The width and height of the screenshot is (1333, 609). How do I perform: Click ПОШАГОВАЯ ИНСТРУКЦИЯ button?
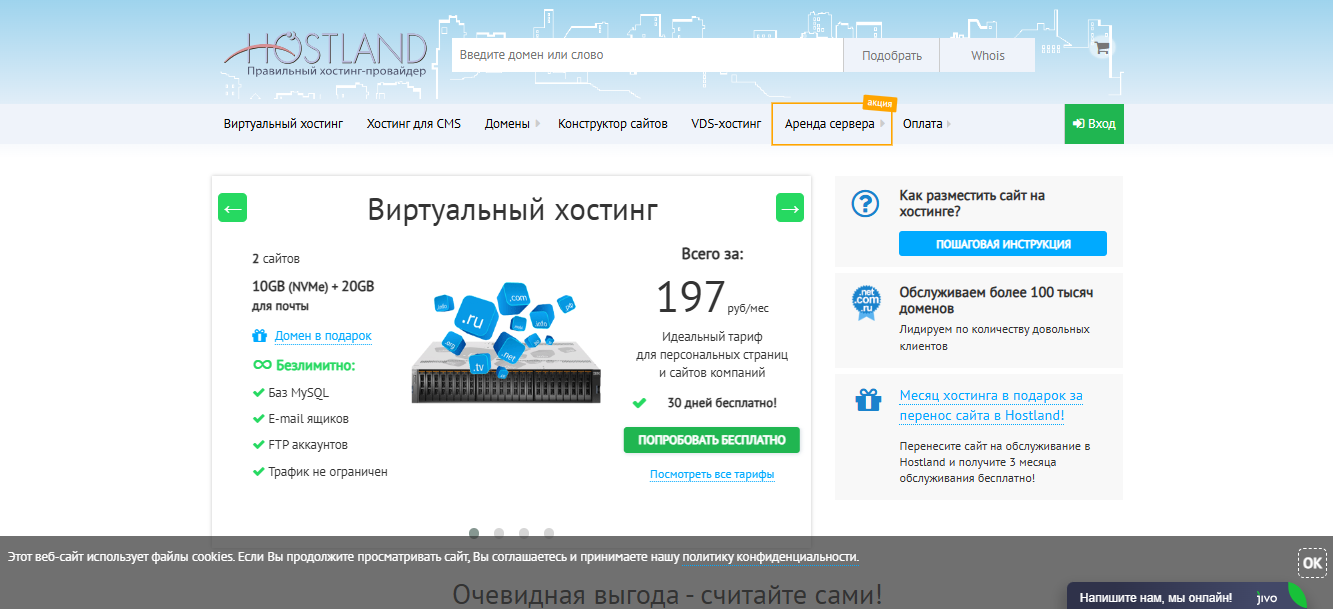[x=1003, y=244]
